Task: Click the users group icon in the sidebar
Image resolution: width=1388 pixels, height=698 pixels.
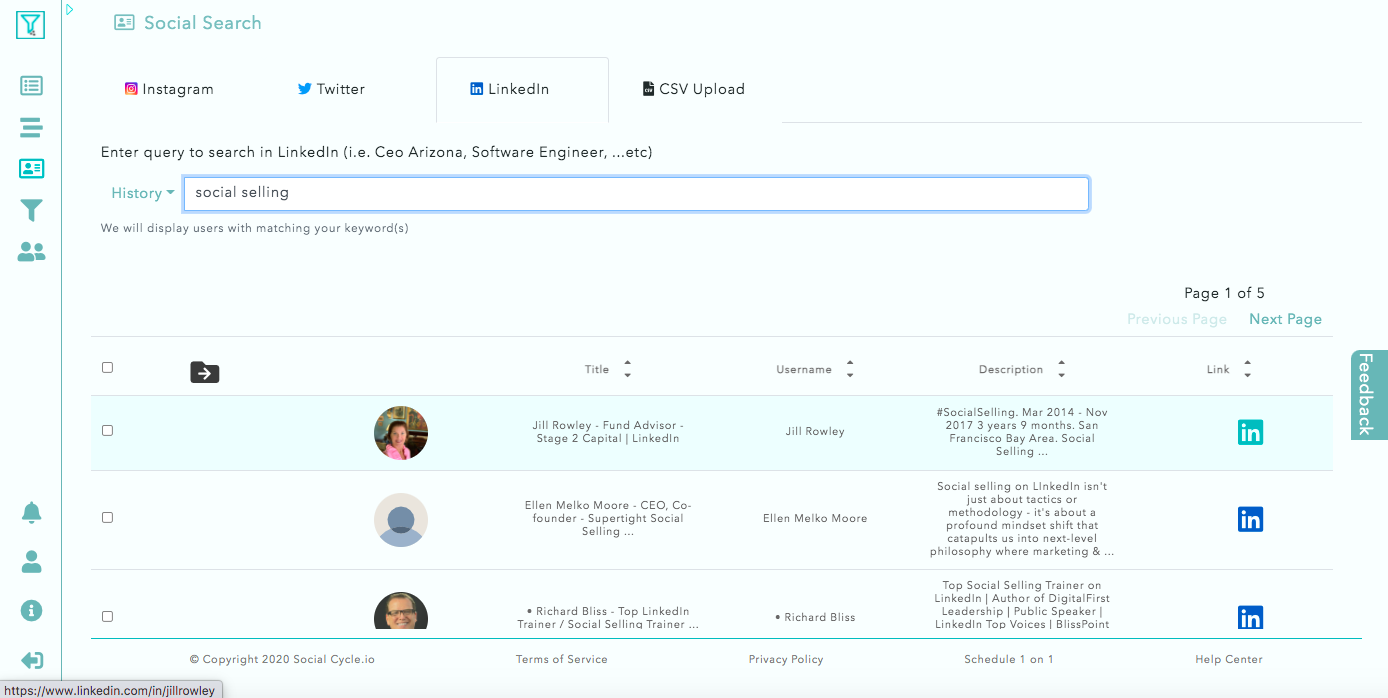Action: (x=31, y=252)
